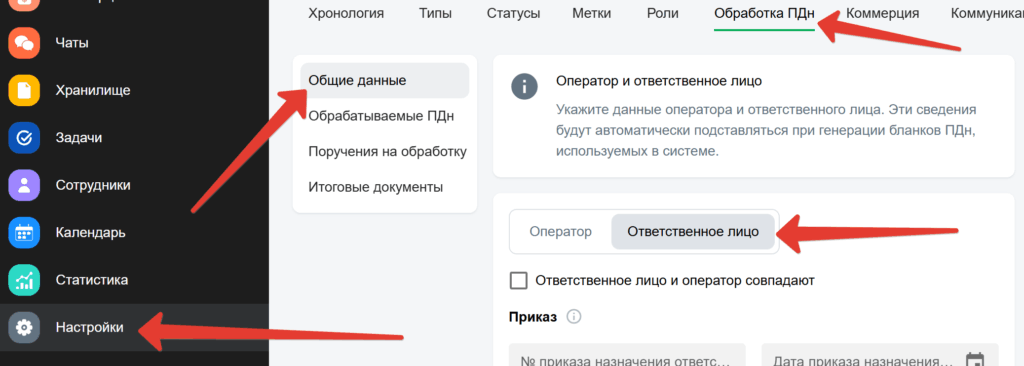This screenshot has height=366, width=1024.
Task: Select Обрабатываемые ПДн in side menu
Action: click(x=381, y=116)
